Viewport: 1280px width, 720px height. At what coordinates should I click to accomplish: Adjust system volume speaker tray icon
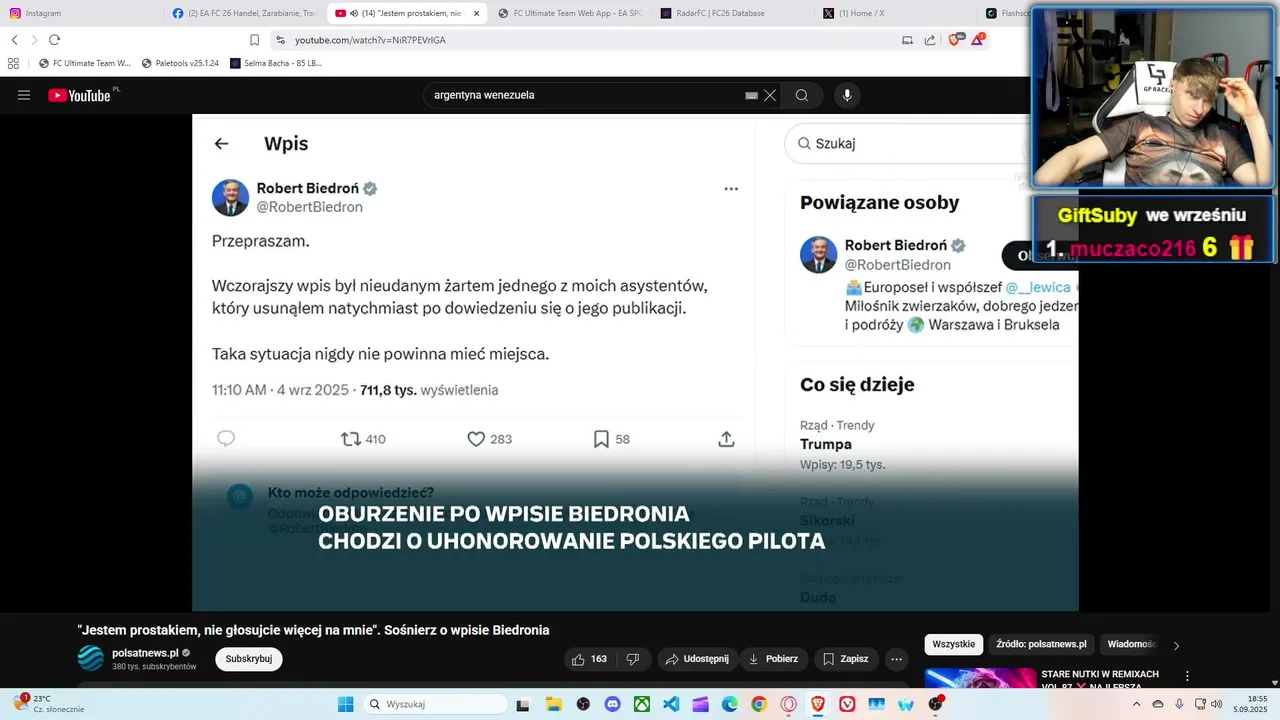1217,704
